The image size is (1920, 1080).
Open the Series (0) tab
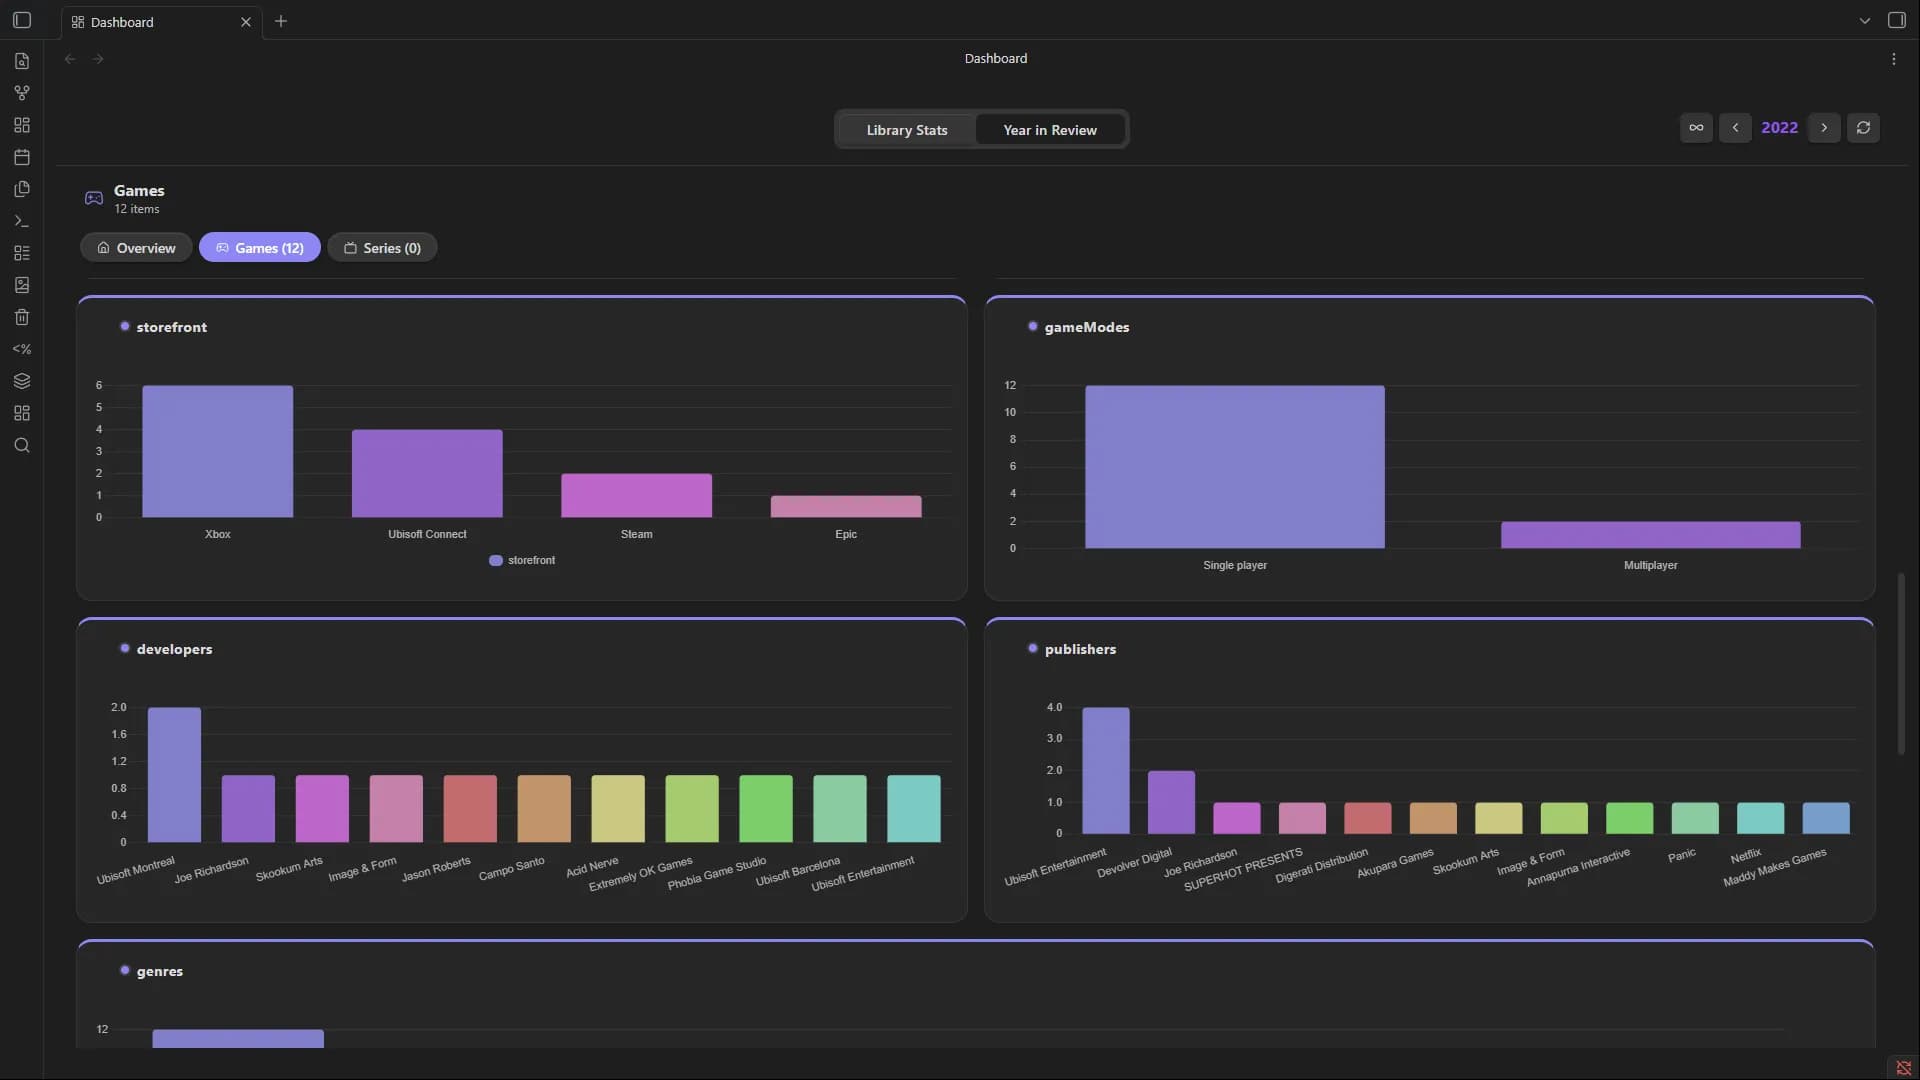(x=382, y=248)
